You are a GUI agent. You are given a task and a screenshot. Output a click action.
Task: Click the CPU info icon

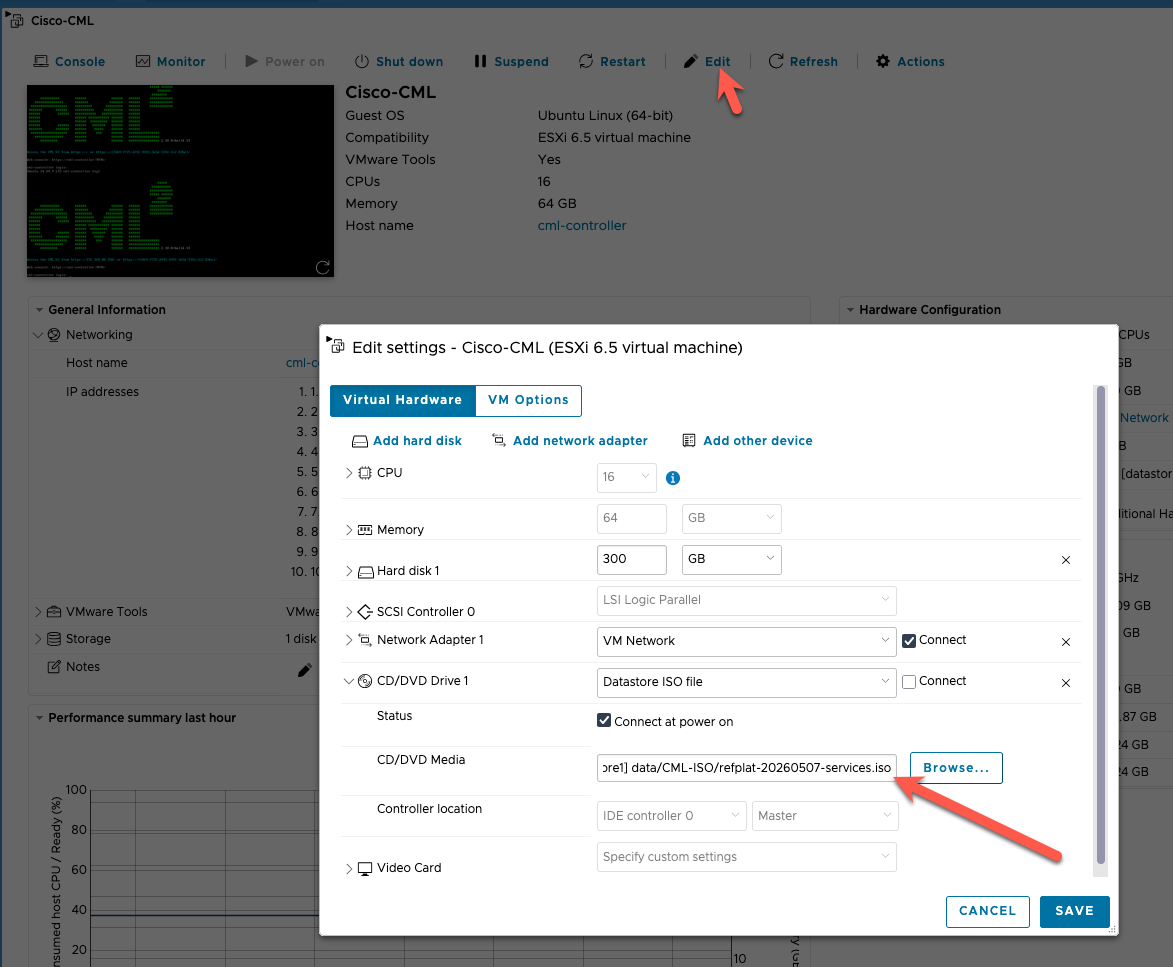click(x=673, y=478)
